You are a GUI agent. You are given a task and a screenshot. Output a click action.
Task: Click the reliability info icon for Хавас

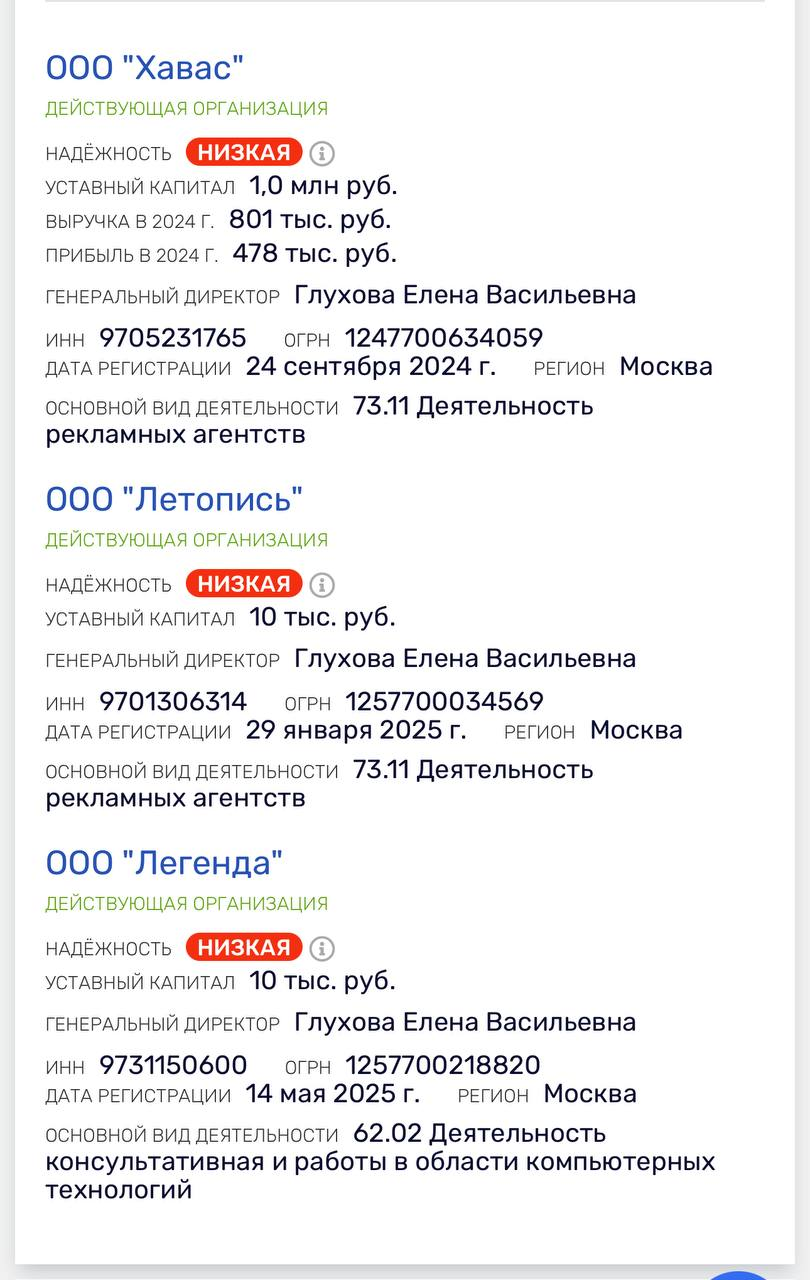322,153
